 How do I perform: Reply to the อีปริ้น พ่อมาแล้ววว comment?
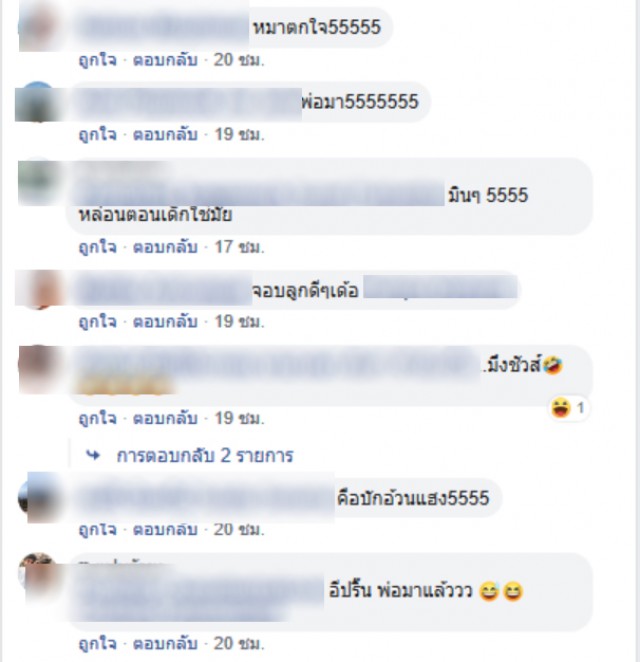[165, 644]
